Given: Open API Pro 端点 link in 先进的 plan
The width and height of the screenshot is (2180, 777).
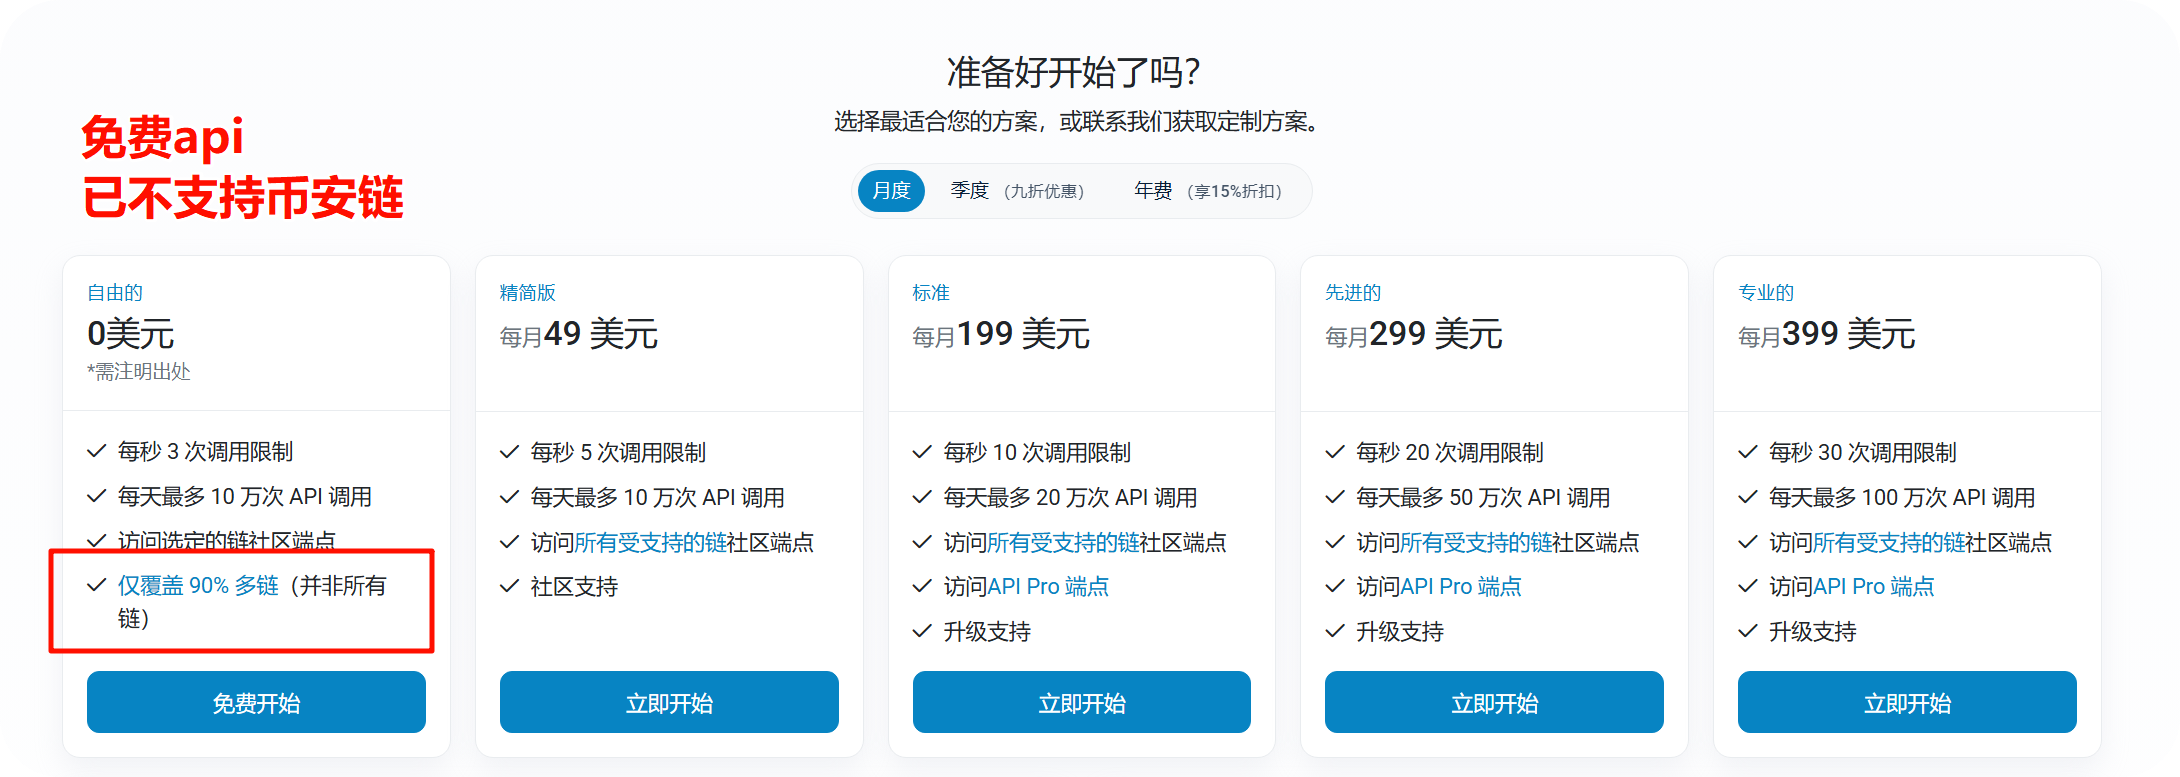Looking at the screenshot, I should pyautogui.click(x=1460, y=587).
